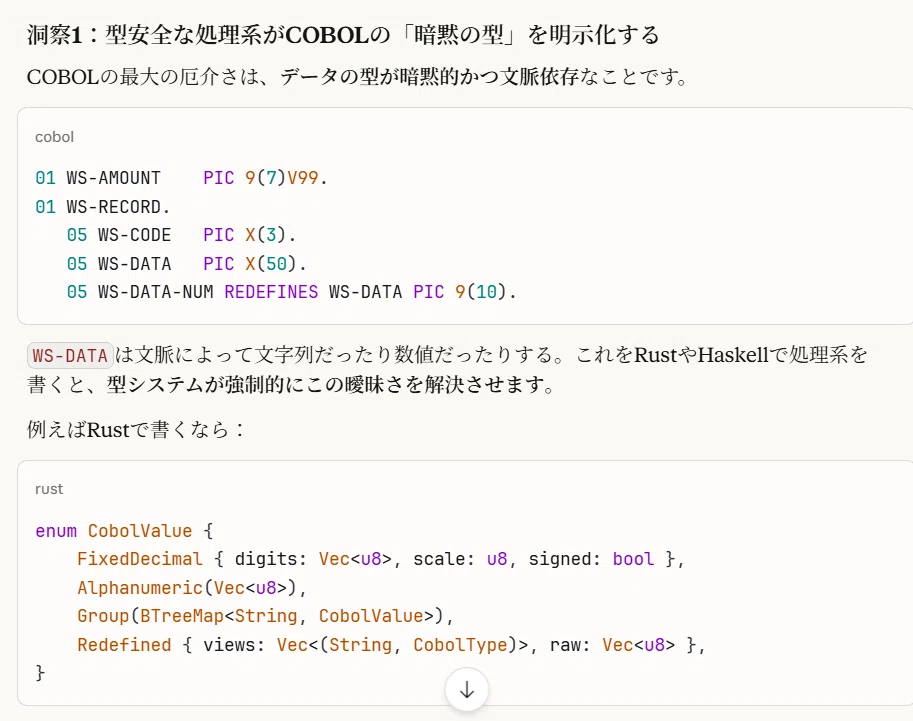Image resolution: width=913 pixels, height=721 pixels.
Task: Click the CobolType token in Redefined line
Action: coord(460,645)
